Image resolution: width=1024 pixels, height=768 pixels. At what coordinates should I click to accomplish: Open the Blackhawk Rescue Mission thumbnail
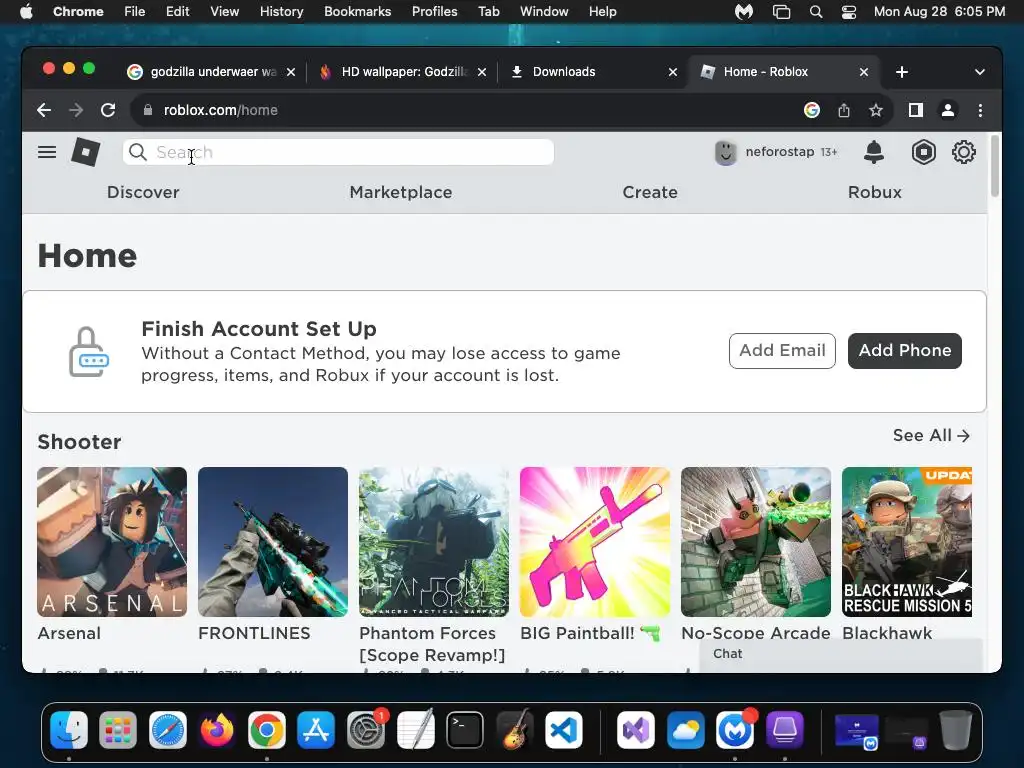[907, 542]
